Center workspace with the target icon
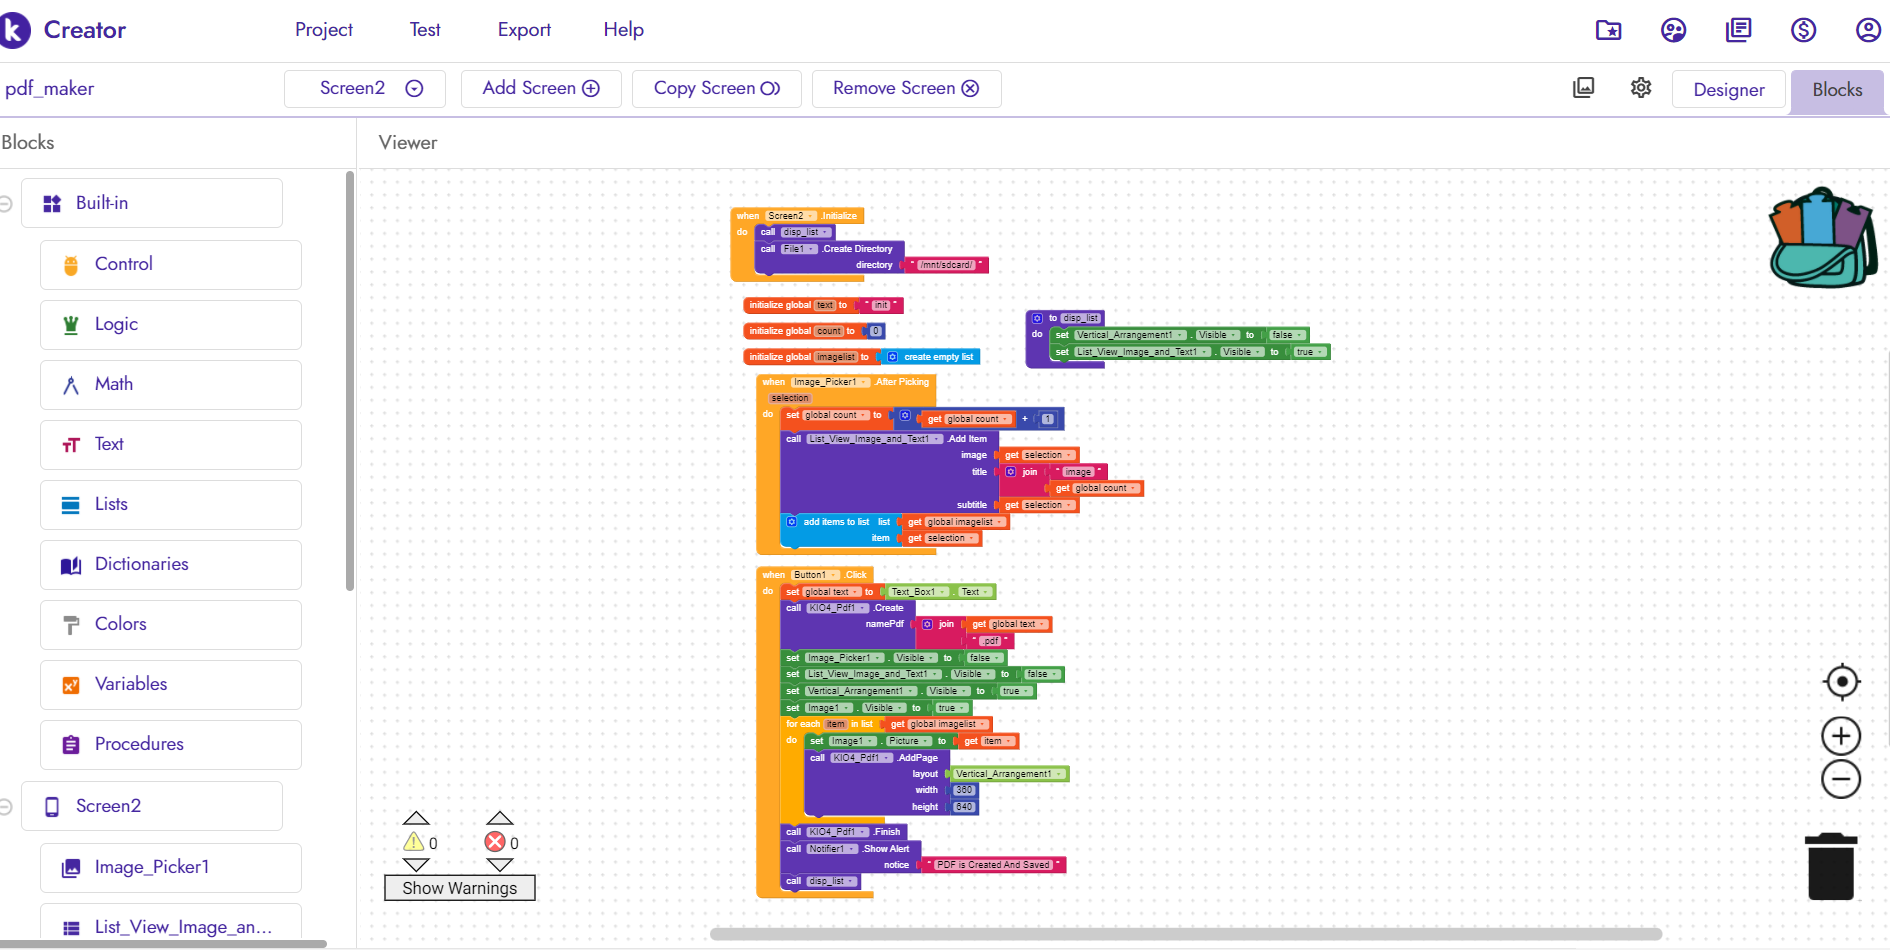This screenshot has width=1890, height=950. tap(1841, 682)
